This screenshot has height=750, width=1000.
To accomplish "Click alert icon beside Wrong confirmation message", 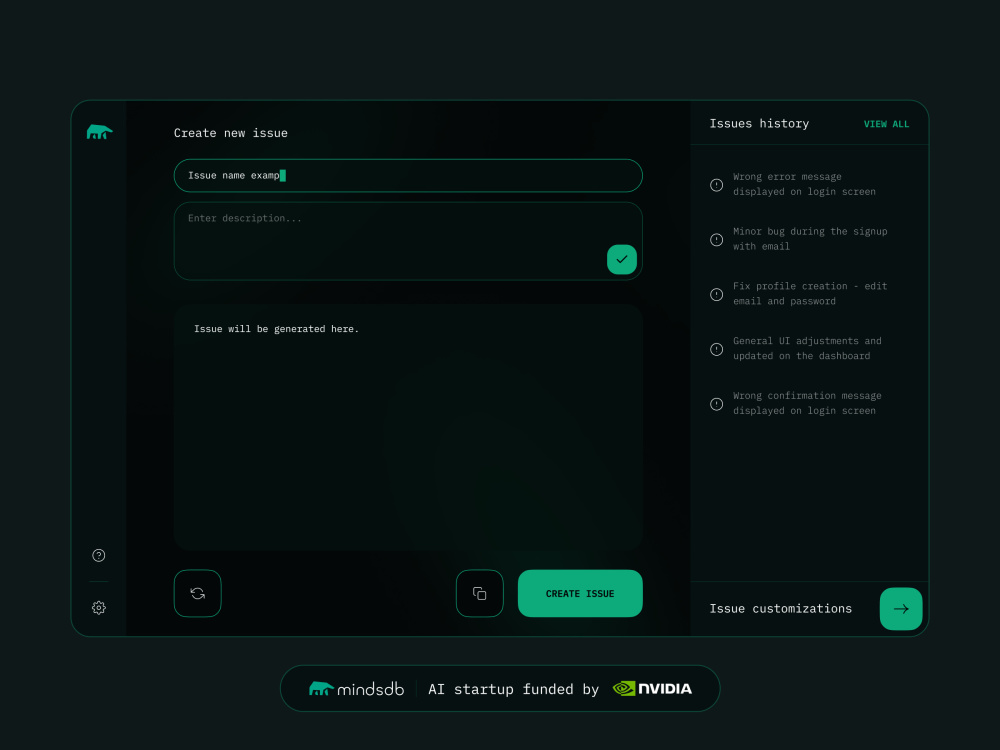I will coord(717,404).
